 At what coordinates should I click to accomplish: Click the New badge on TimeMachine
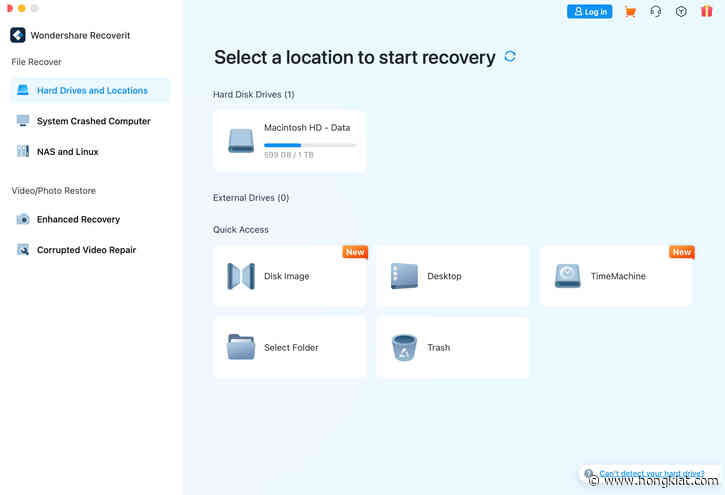682,252
